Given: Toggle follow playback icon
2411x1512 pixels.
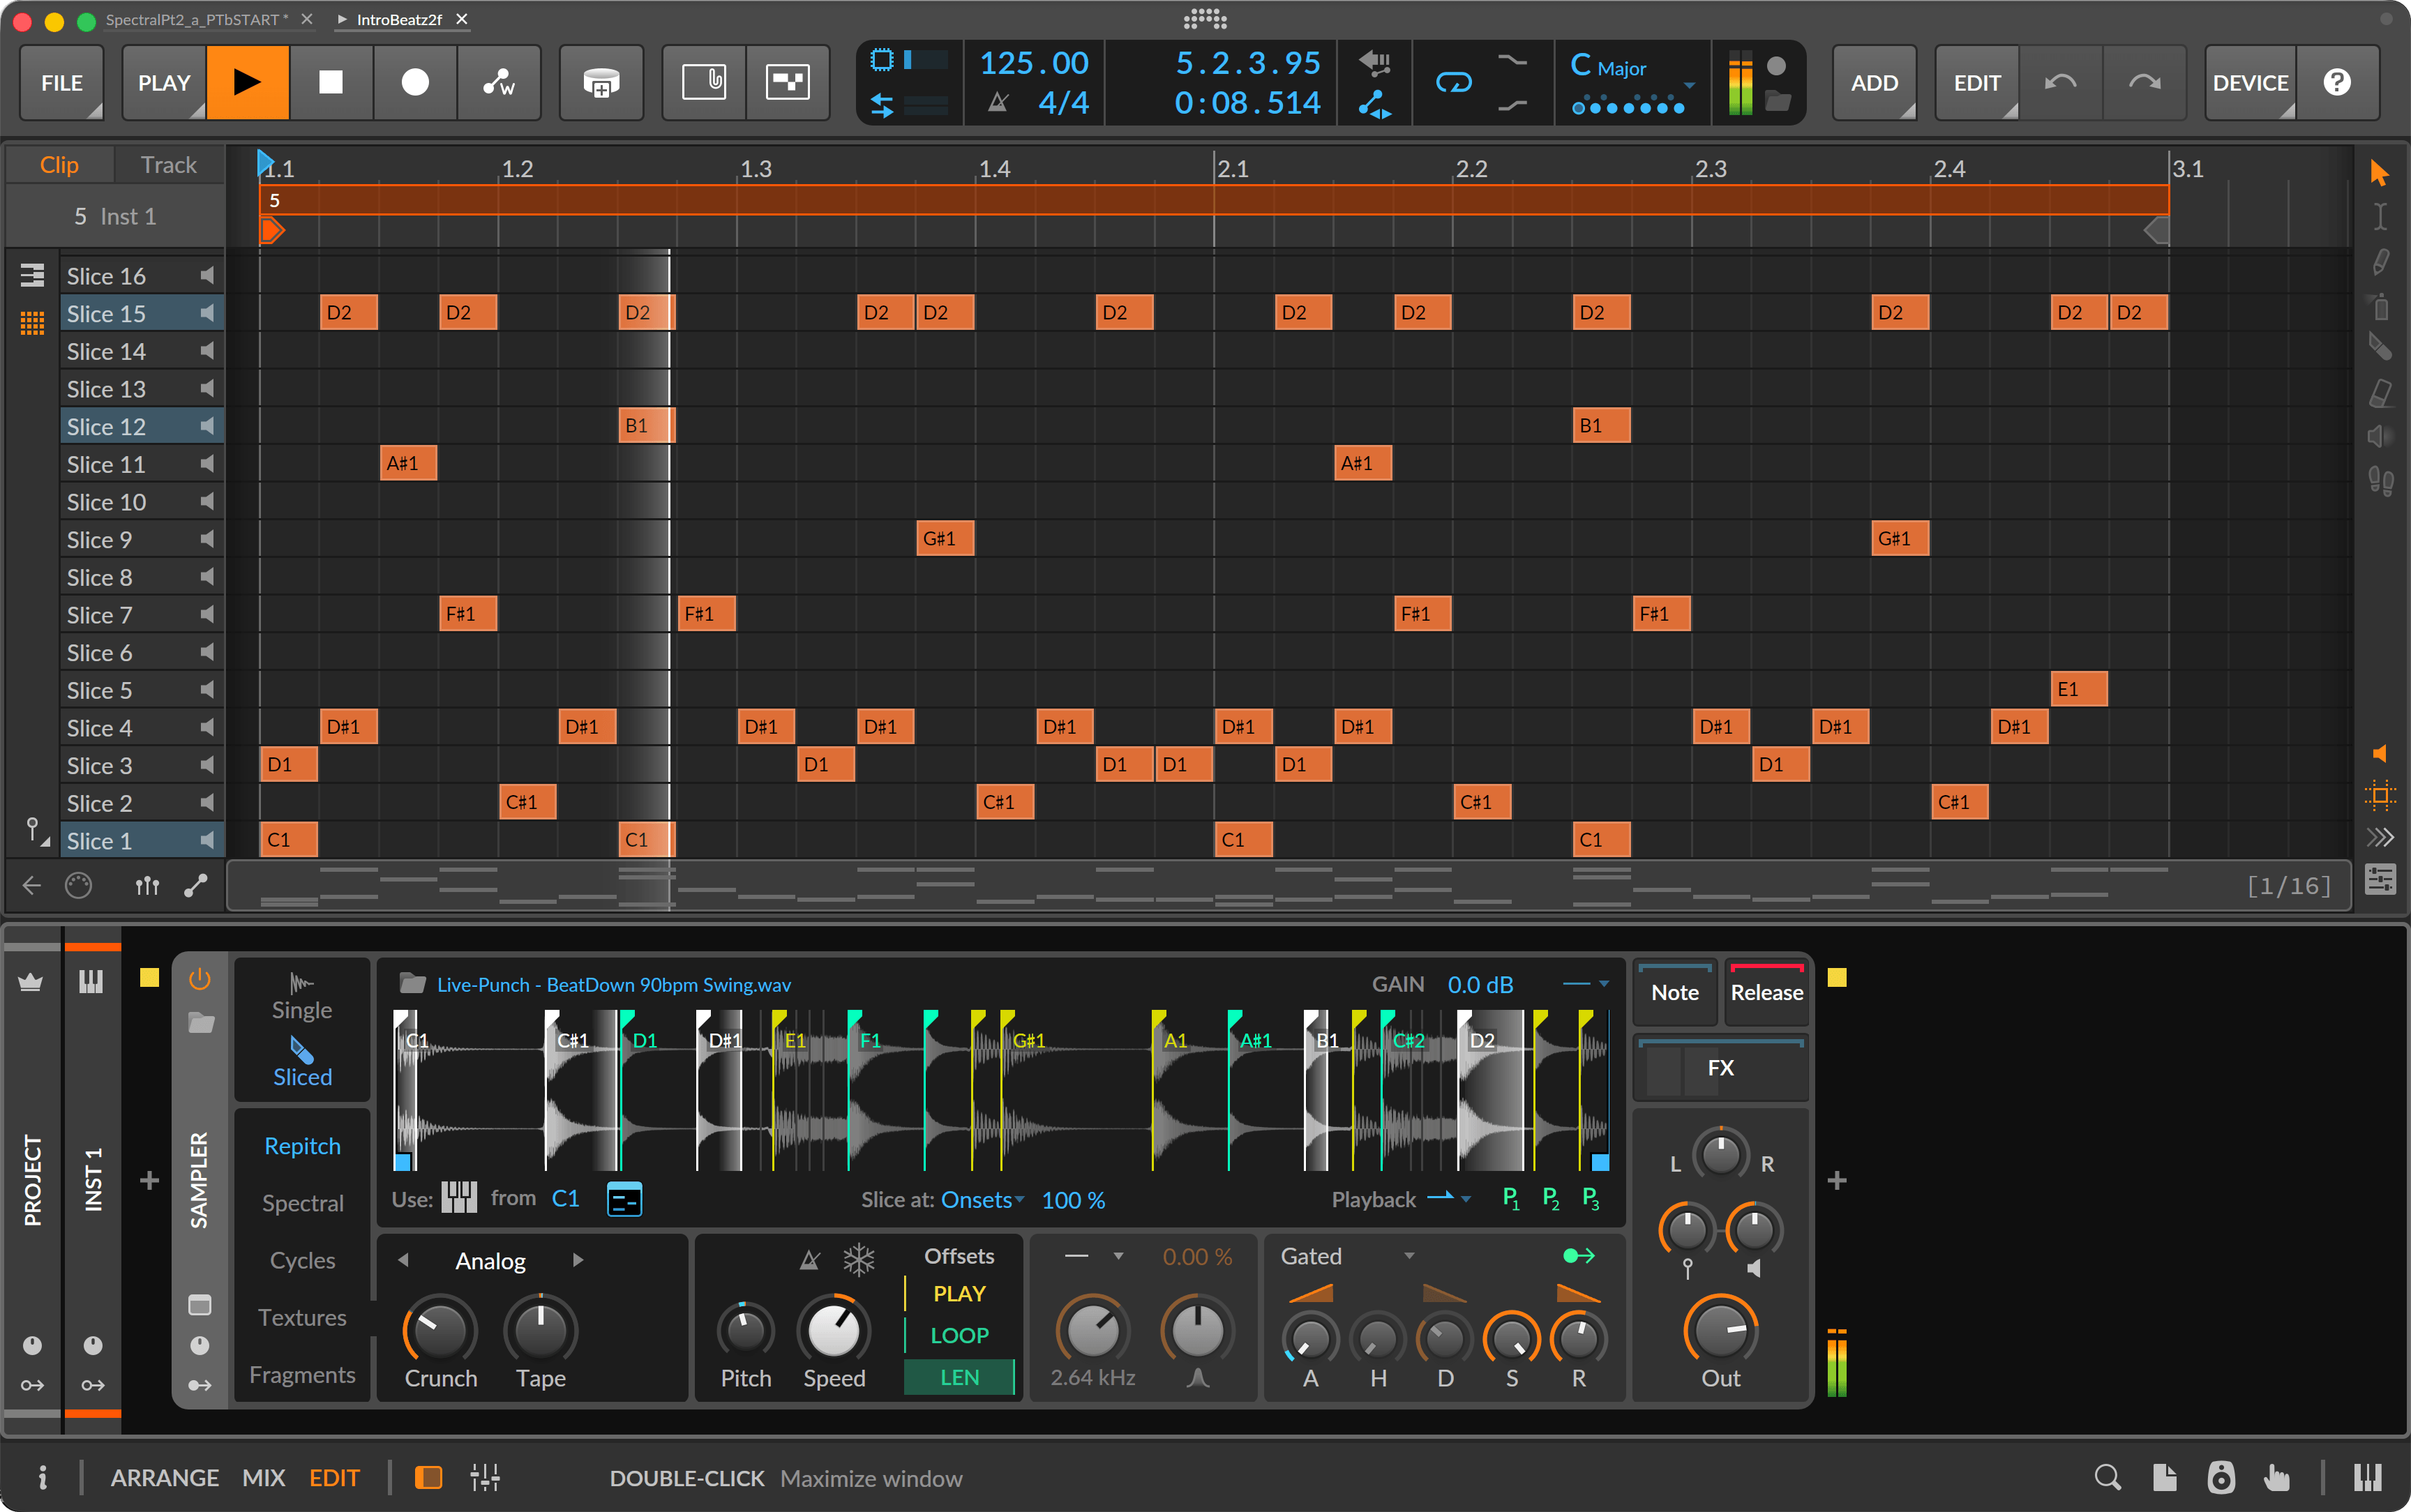Looking at the screenshot, I should pyautogui.click(x=2380, y=837).
